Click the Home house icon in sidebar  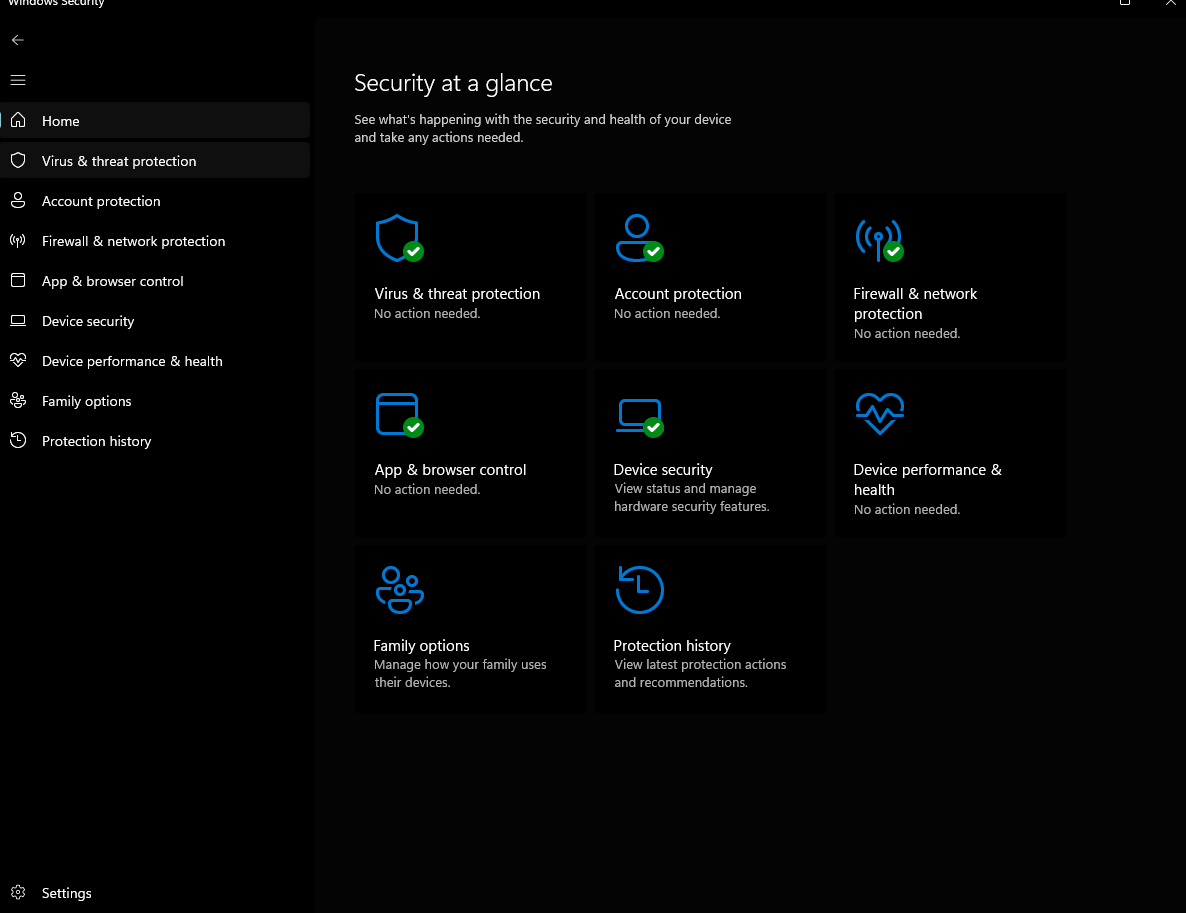18,120
